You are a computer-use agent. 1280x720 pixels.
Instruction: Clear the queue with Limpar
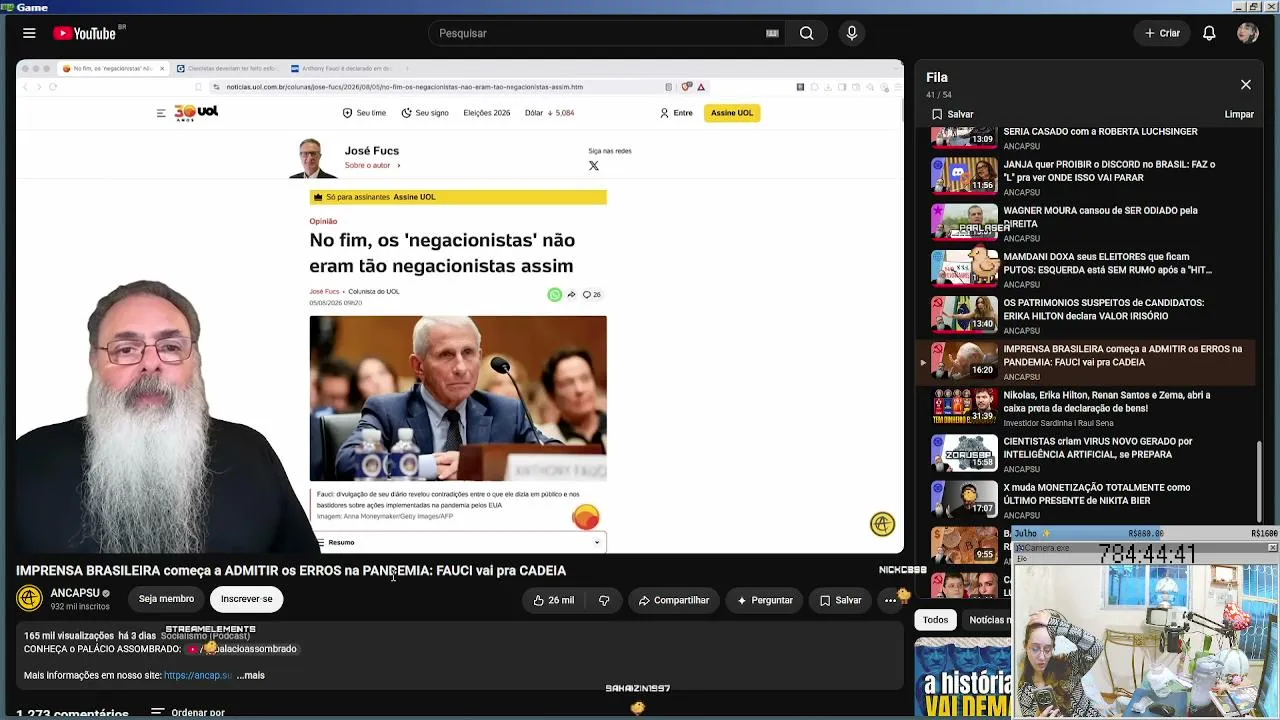pyautogui.click(x=1239, y=114)
